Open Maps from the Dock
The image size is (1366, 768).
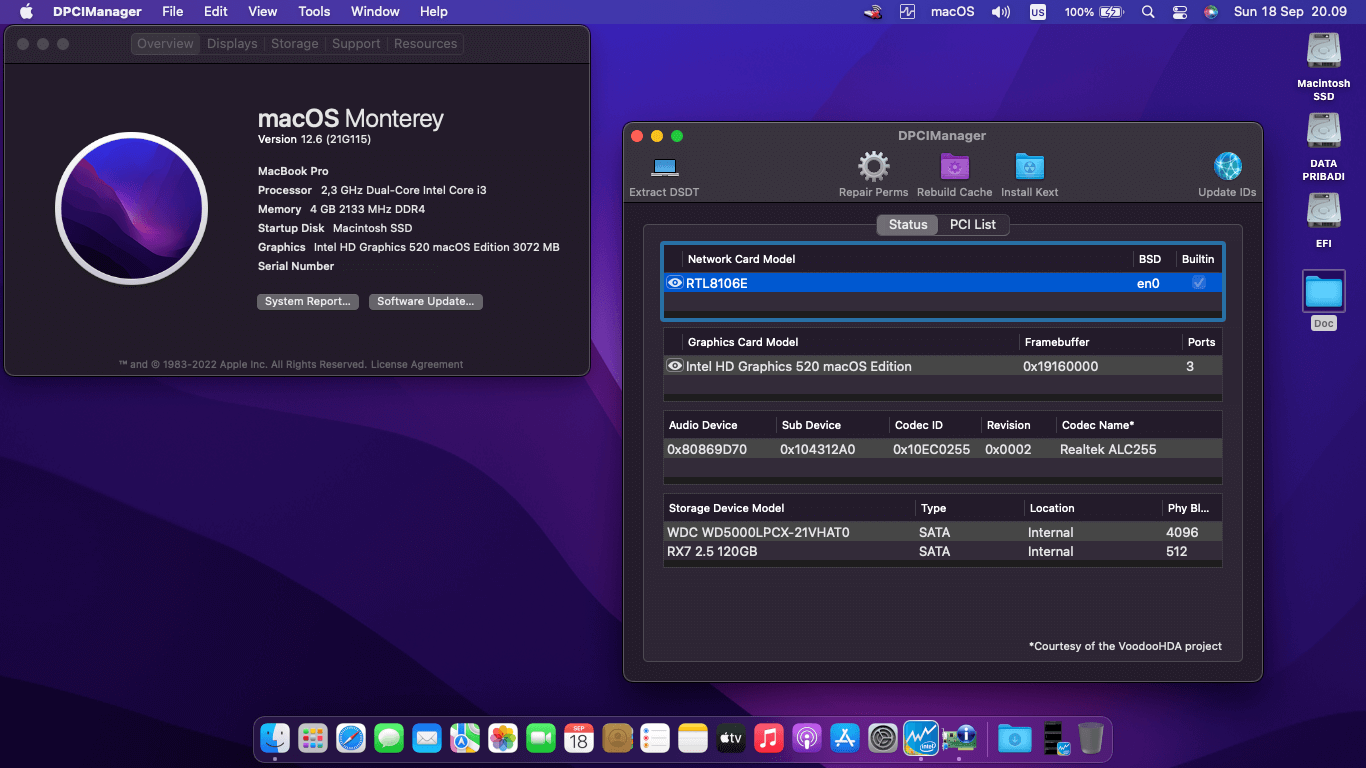point(465,738)
